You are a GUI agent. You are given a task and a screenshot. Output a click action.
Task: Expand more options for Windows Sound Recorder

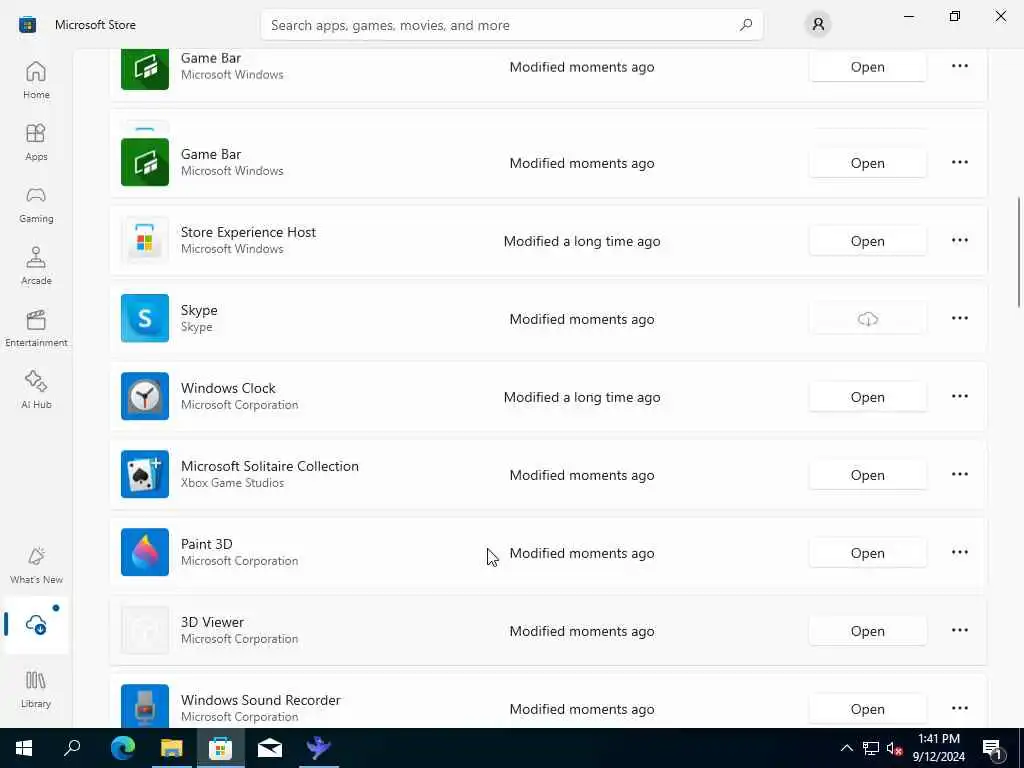[959, 709]
